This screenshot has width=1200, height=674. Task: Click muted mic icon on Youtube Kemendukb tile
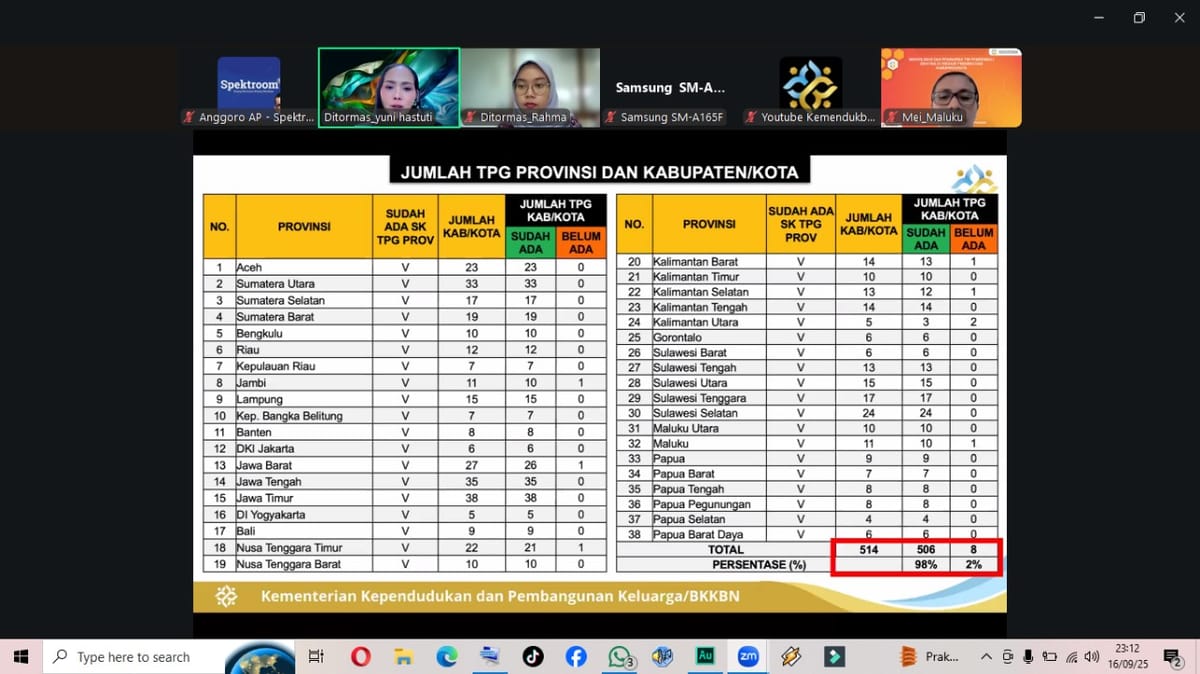[x=750, y=117]
